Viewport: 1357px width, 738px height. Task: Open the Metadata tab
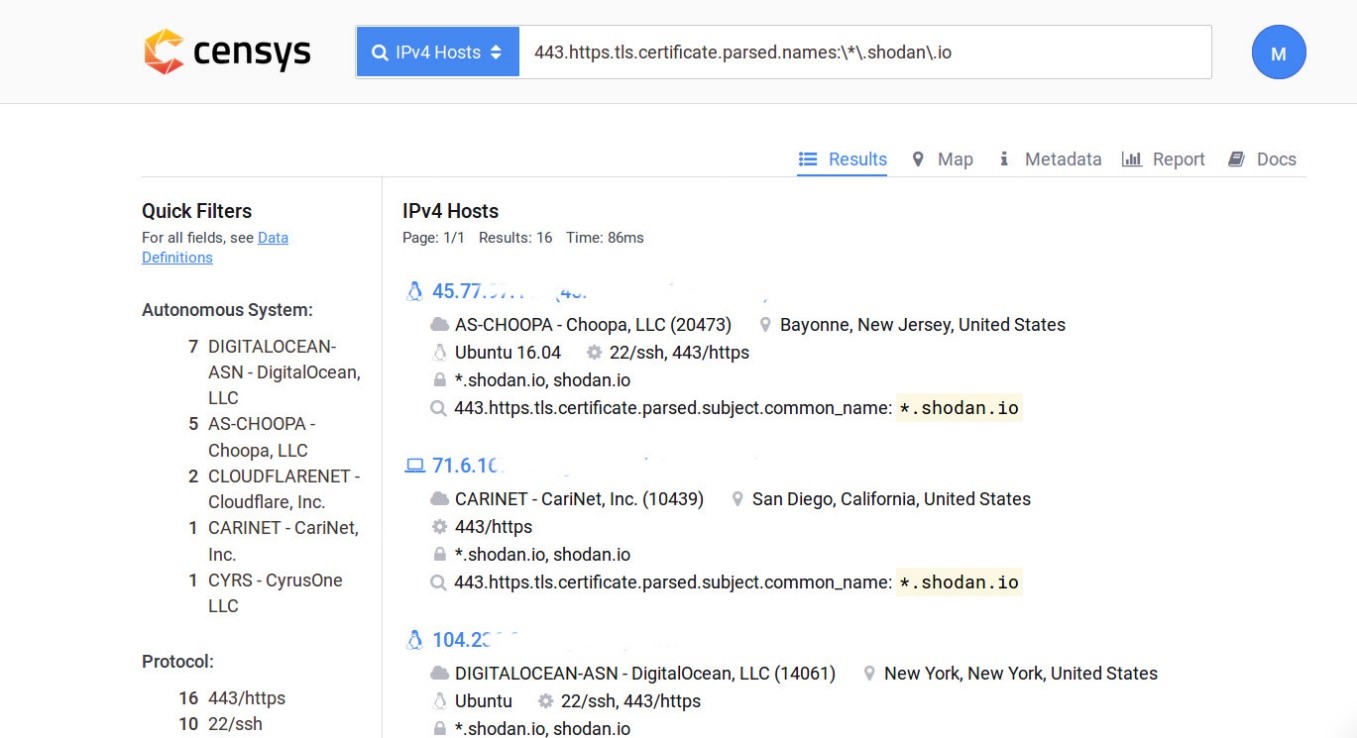coord(1049,159)
